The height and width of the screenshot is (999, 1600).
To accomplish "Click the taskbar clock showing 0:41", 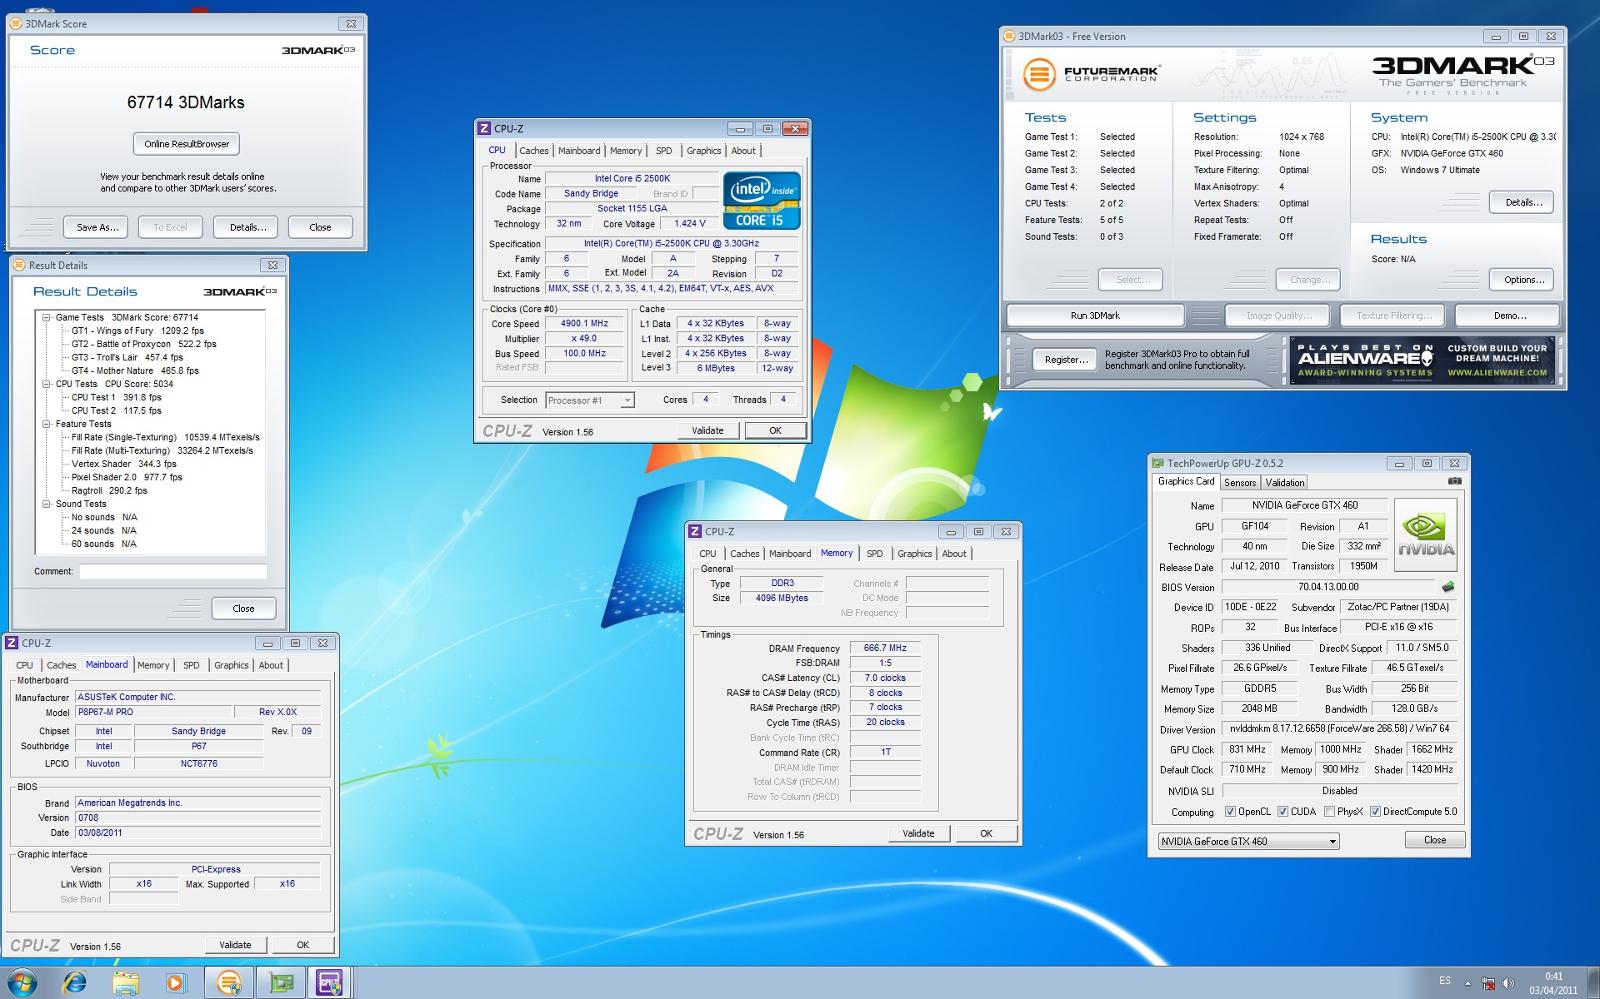I will pos(1552,983).
